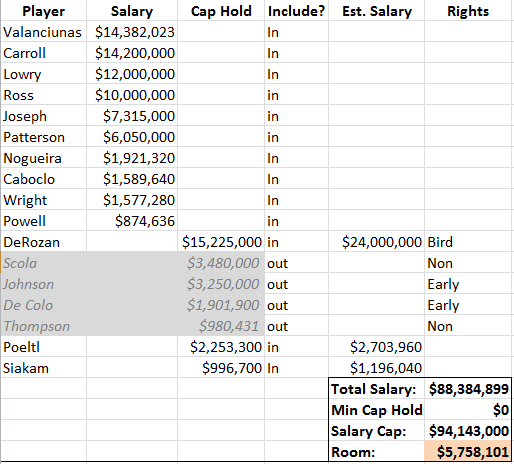The width and height of the screenshot is (514, 464).
Task: Click the highlighted Room value $5,758,101
Action: tap(468, 452)
